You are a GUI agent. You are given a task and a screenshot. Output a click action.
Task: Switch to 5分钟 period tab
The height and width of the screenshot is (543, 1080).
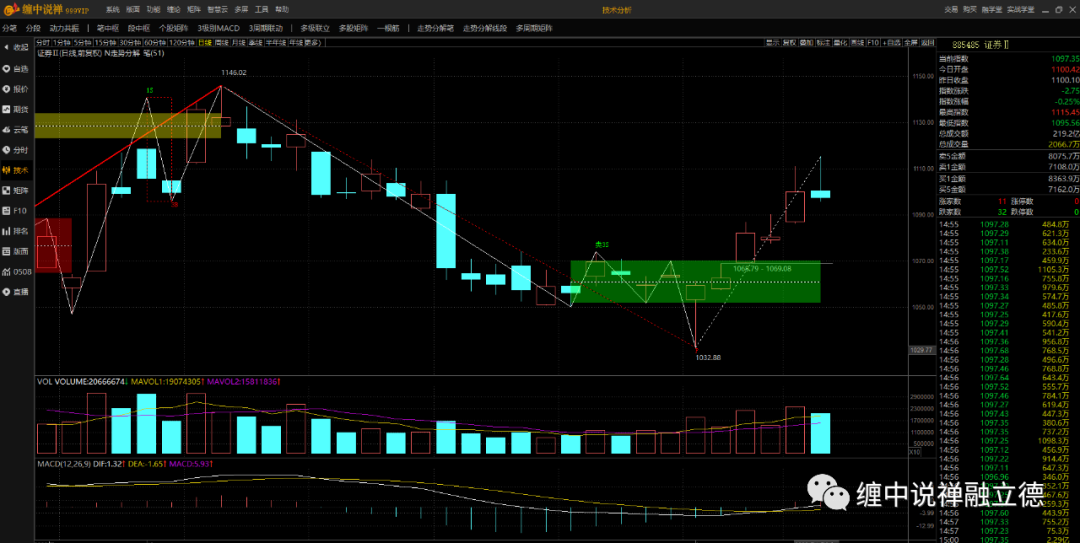click(82, 43)
